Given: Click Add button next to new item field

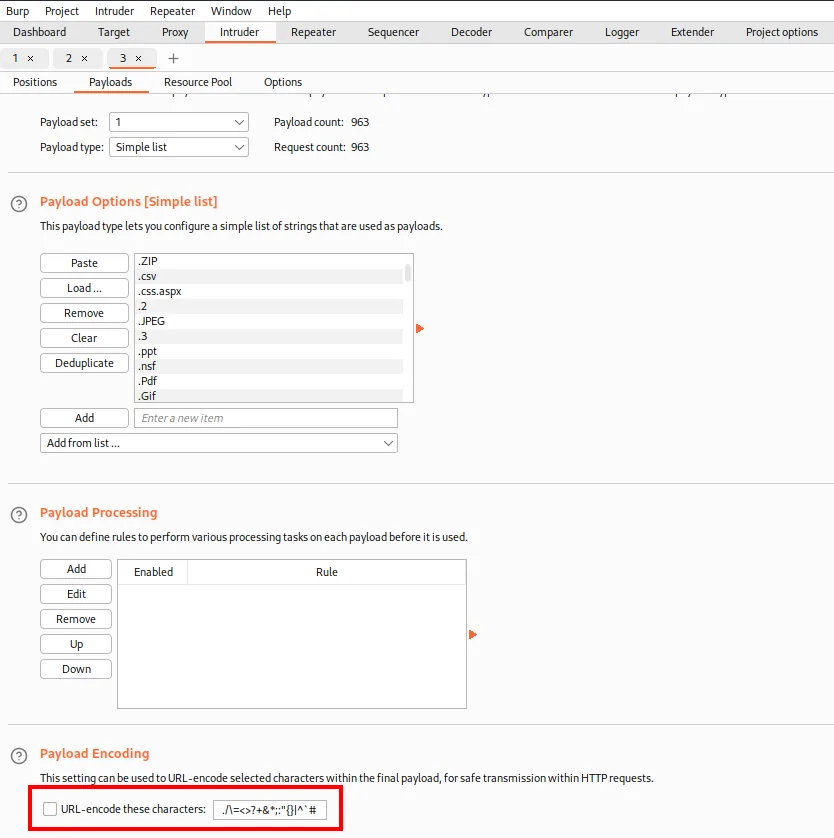Looking at the screenshot, I should click(84, 418).
